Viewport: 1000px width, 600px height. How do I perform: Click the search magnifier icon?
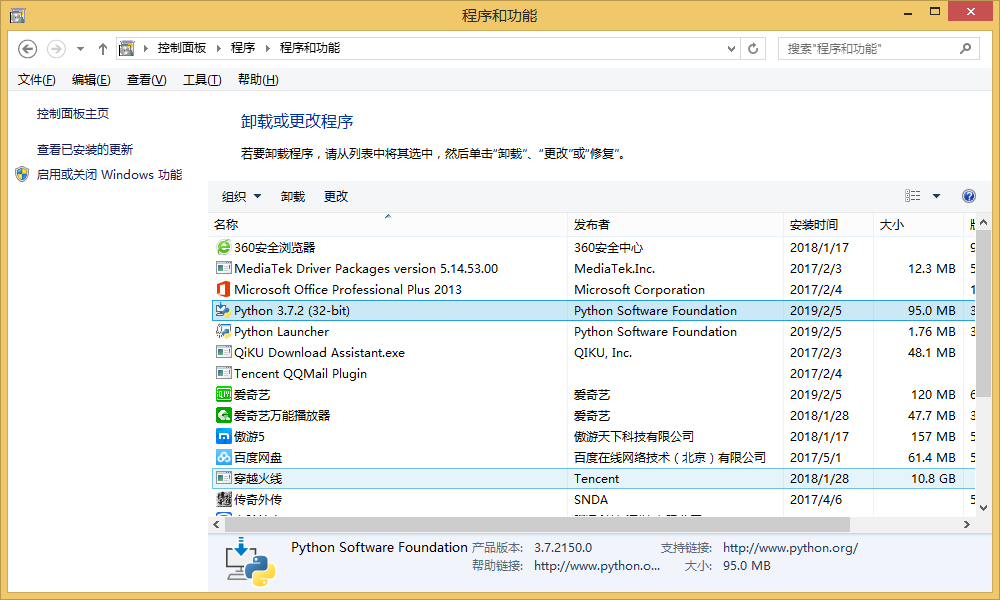(966, 48)
